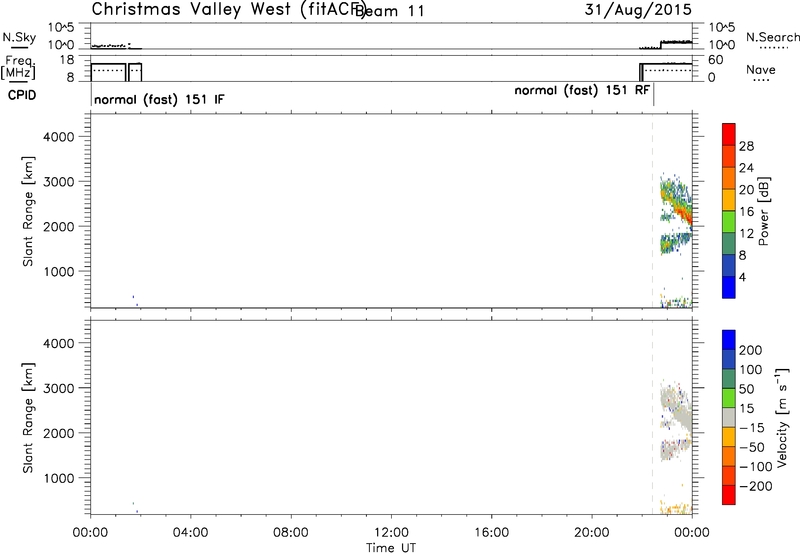The width and height of the screenshot is (800, 554).
Task: Click the '18' frequency axis tick
Action: point(67,60)
